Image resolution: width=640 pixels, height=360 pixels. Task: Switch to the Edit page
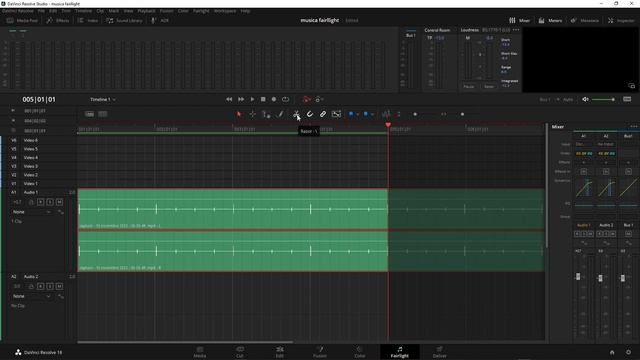click(x=280, y=352)
